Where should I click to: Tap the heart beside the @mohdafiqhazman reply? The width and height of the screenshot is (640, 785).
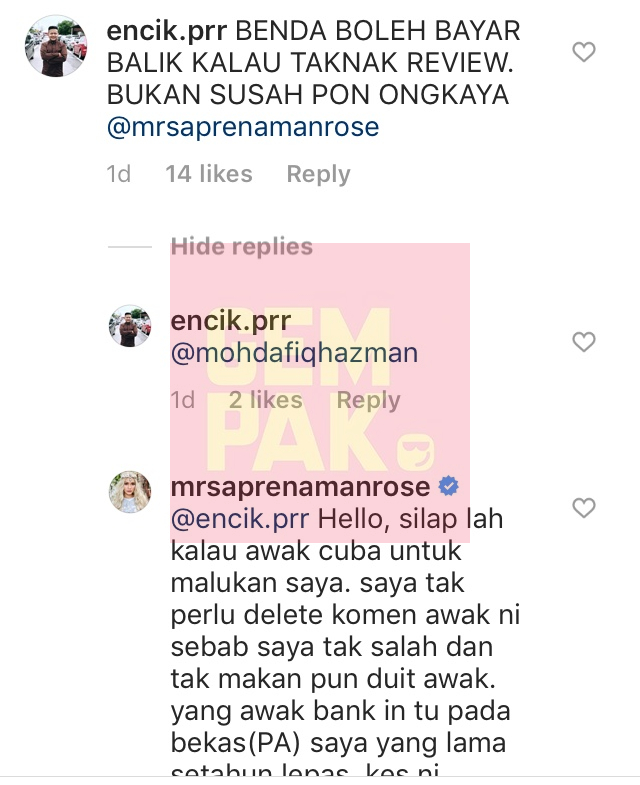pyautogui.click(x=584, y=342)
